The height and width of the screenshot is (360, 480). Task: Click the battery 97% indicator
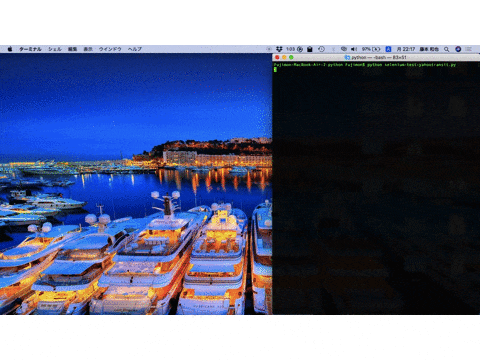(x=371, y=49)
